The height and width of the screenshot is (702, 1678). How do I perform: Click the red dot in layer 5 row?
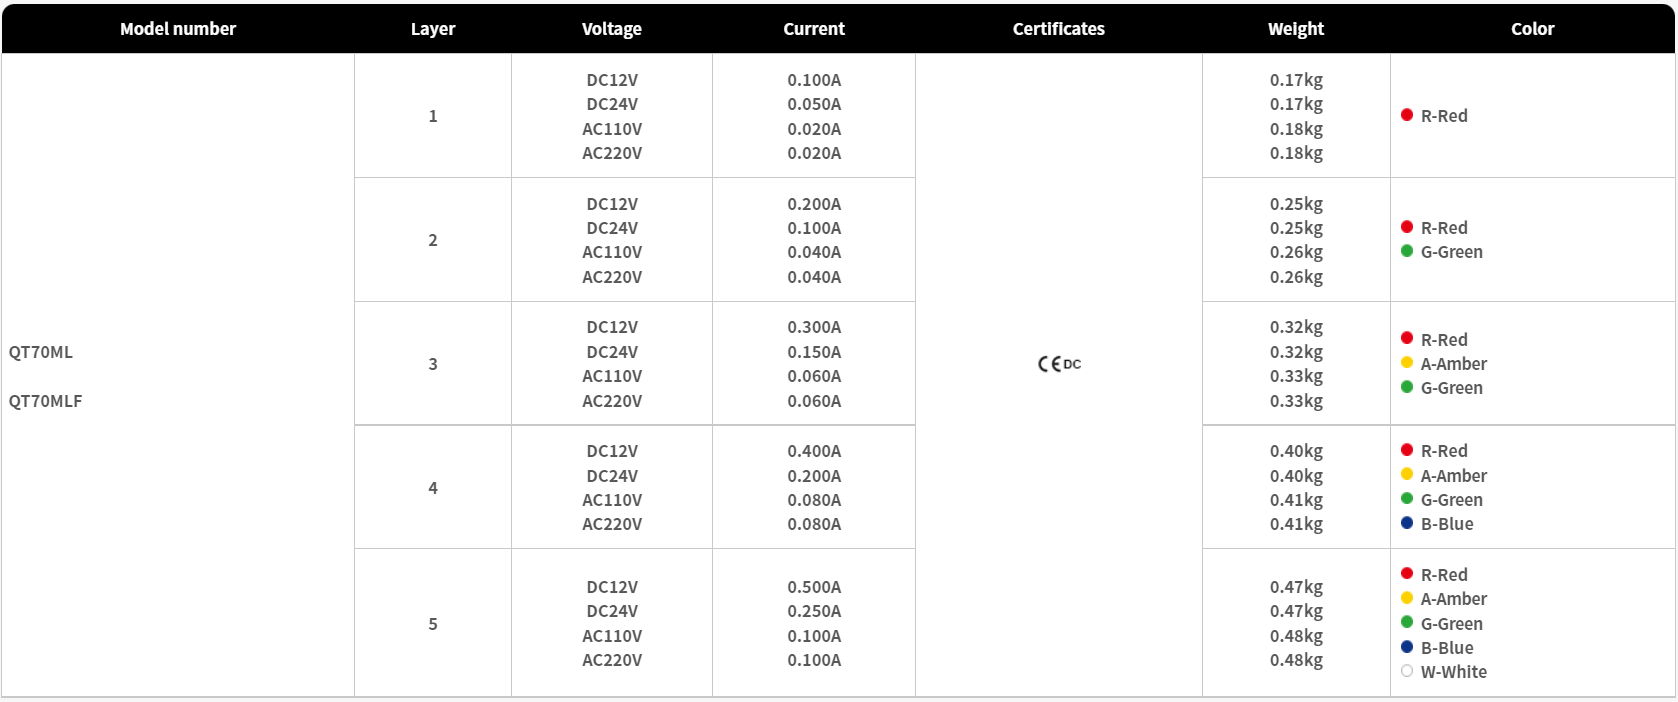(x=1407, y=574)
